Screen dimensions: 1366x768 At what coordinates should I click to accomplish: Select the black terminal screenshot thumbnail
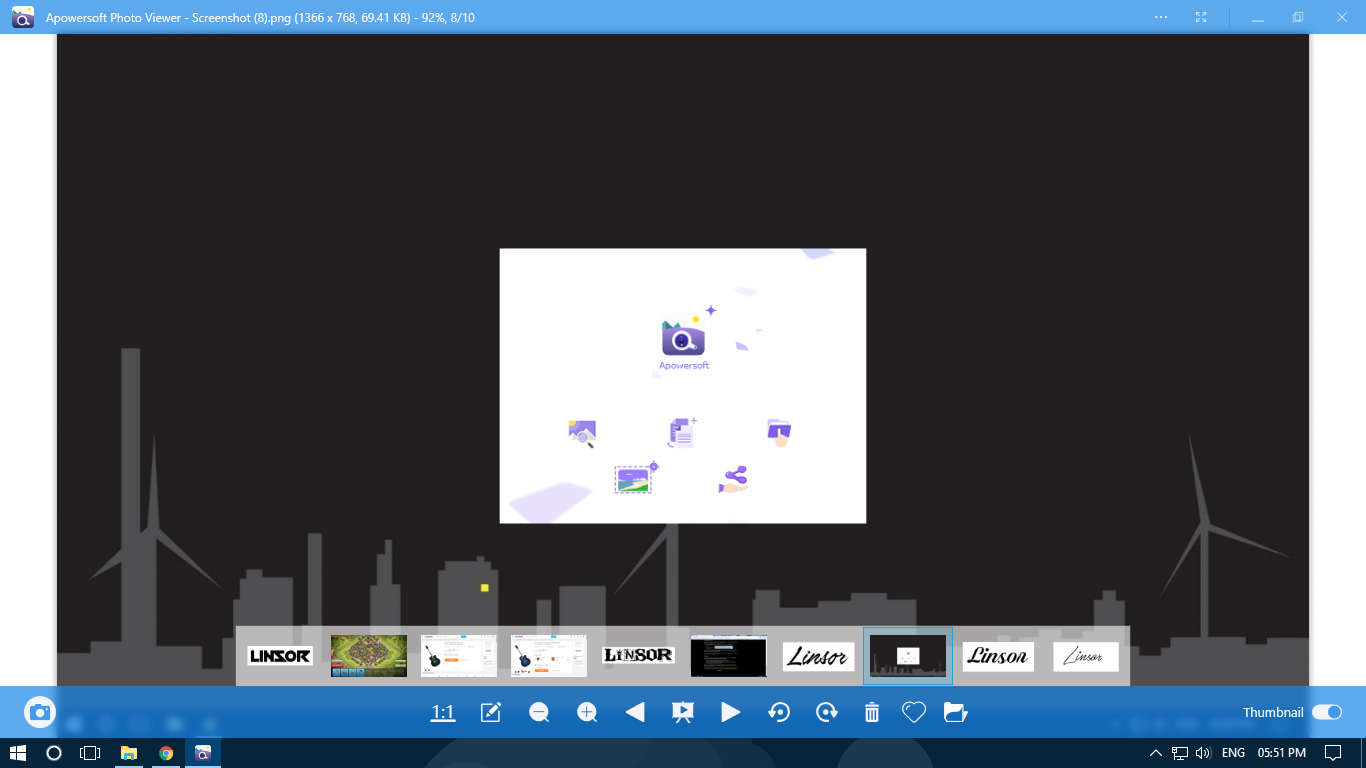point(729,656)
